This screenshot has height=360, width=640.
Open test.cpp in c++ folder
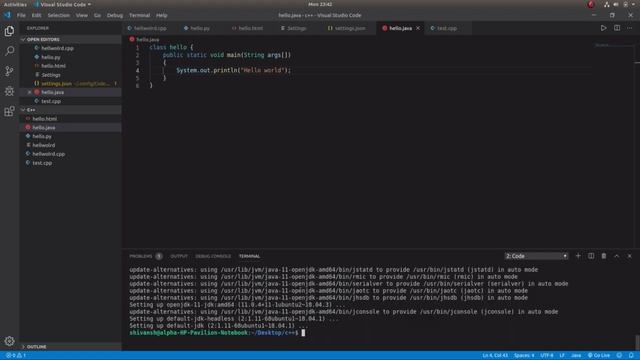(71, 163)
